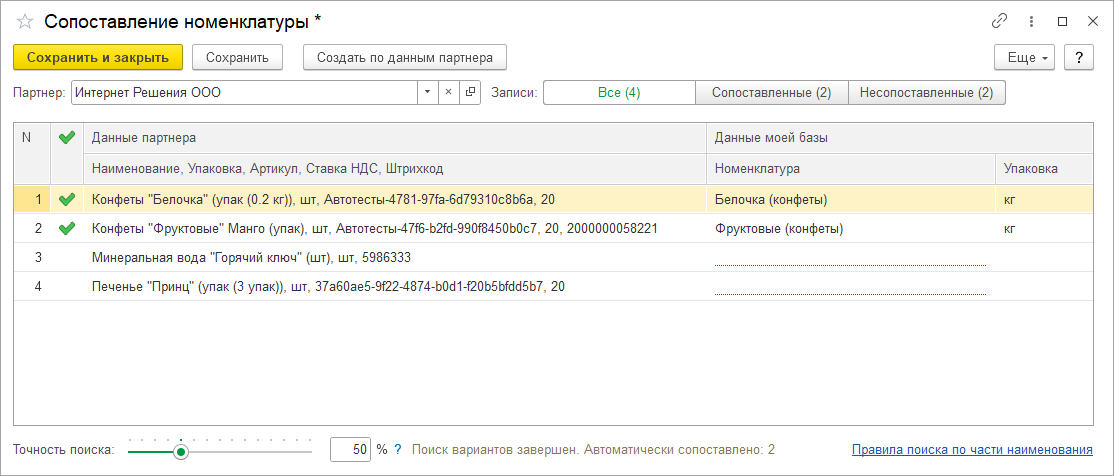Filter to Несопоставленные (2) records

point(926,92)
